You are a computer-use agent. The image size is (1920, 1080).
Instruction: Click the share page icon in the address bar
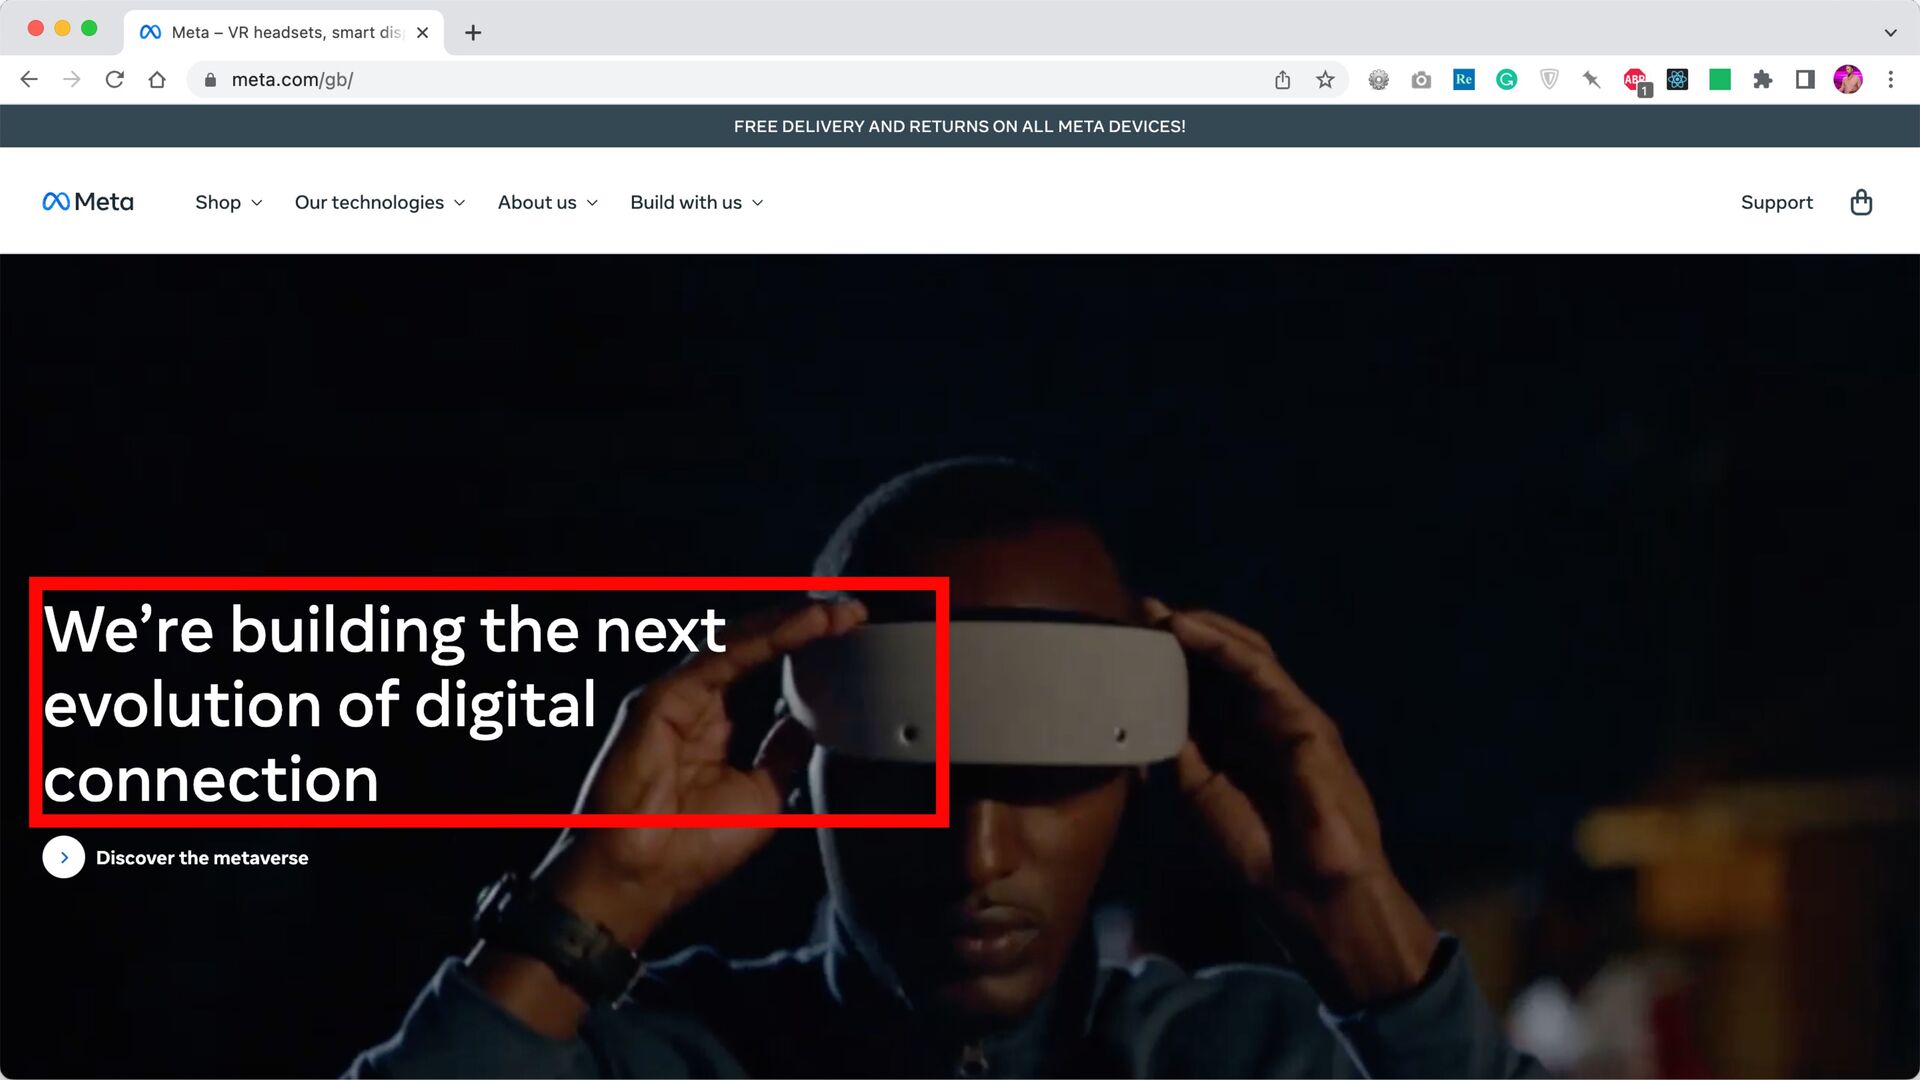(x=1282, y=80)
